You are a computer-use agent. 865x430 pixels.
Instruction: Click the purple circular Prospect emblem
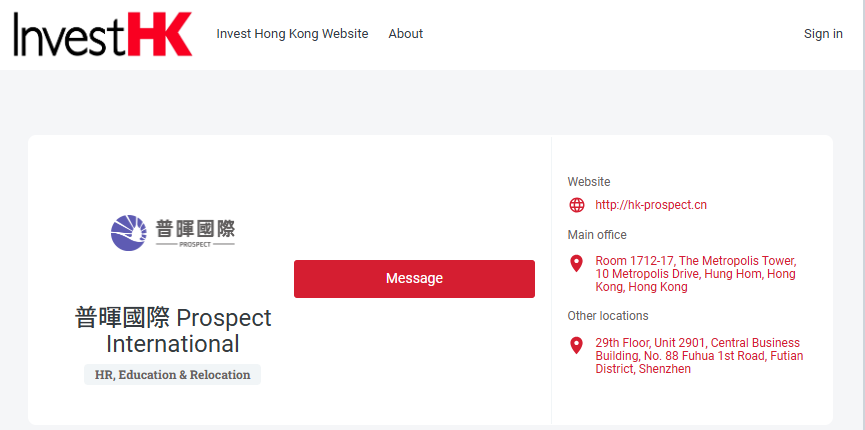click(129, 232)
